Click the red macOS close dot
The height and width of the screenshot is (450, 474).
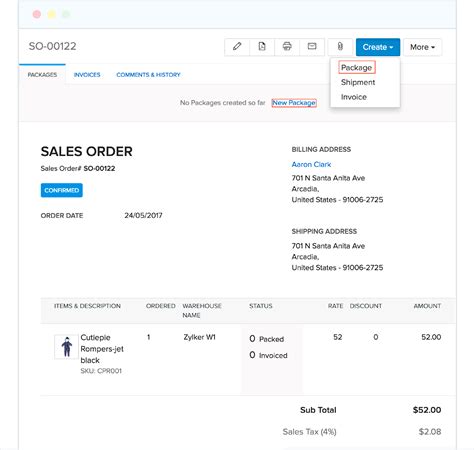(37, 14)
